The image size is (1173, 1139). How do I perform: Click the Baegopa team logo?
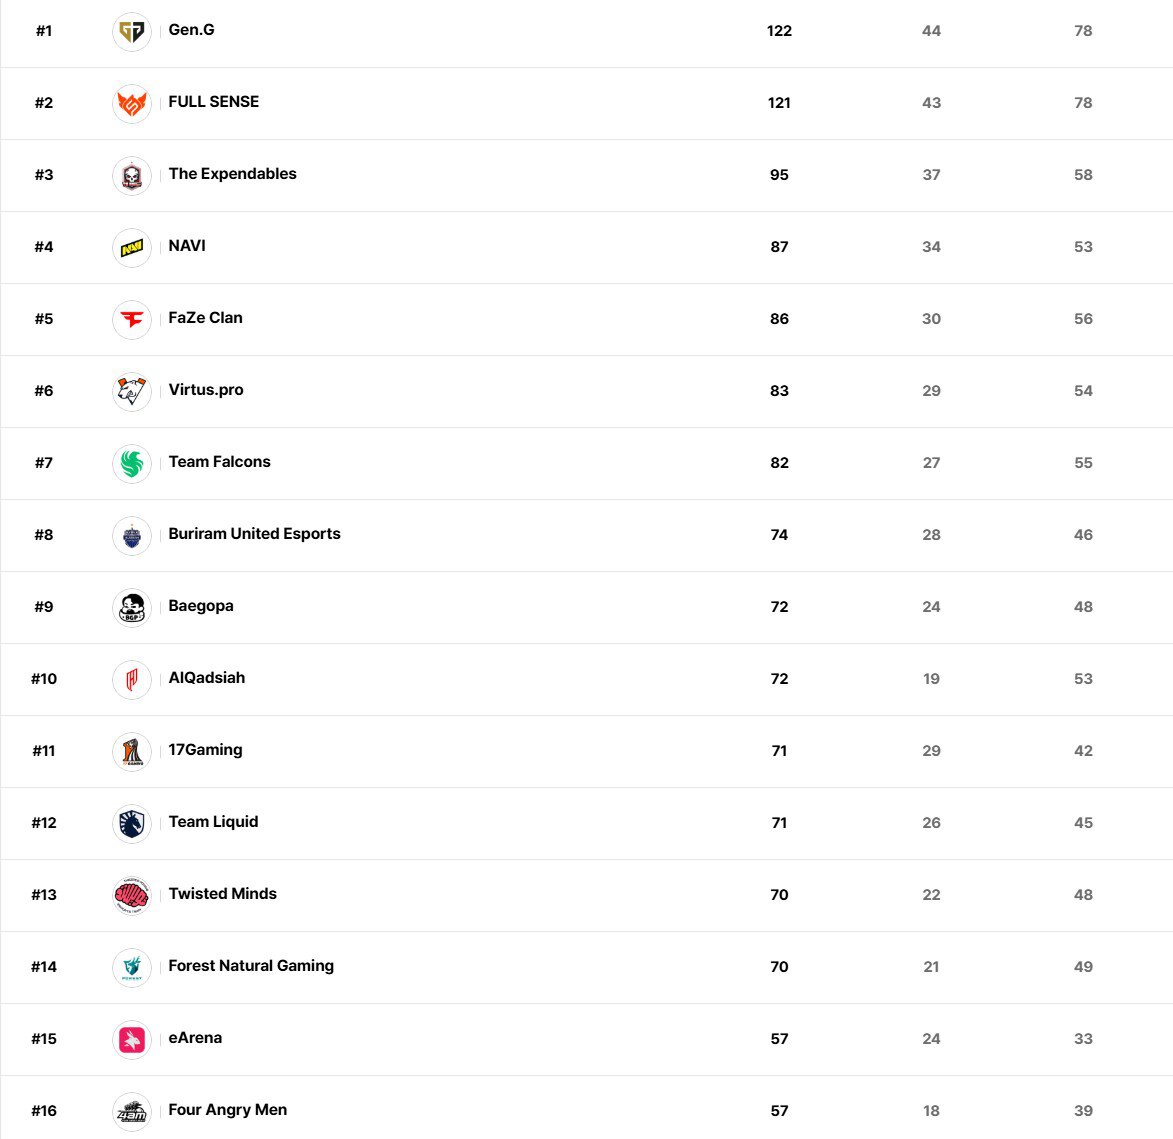[x=132, y=607]
